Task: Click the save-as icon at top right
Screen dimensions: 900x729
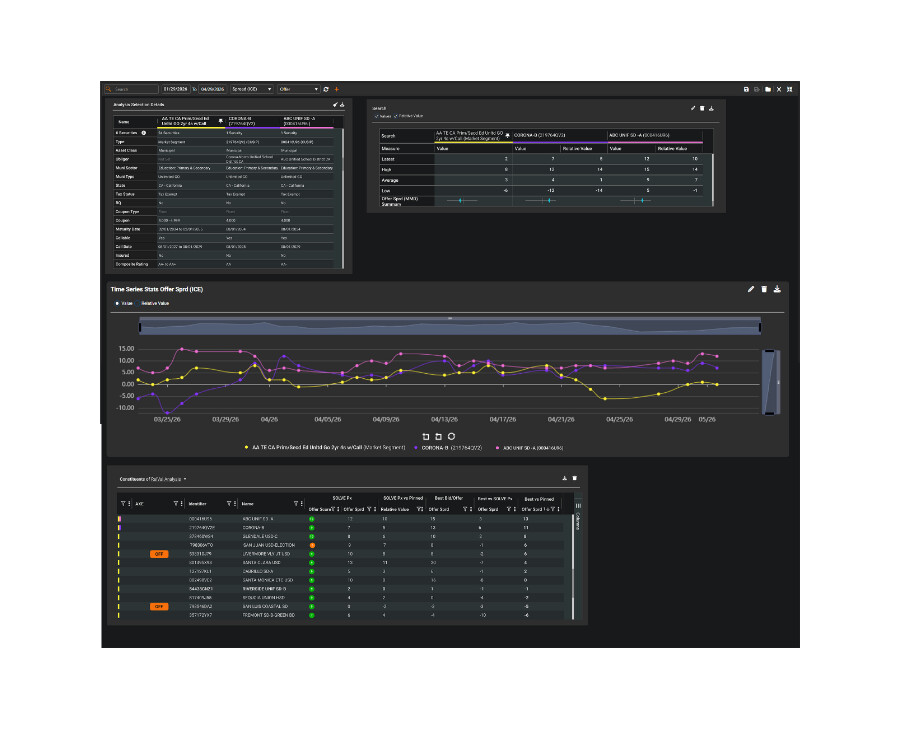Action: [757, 89]
